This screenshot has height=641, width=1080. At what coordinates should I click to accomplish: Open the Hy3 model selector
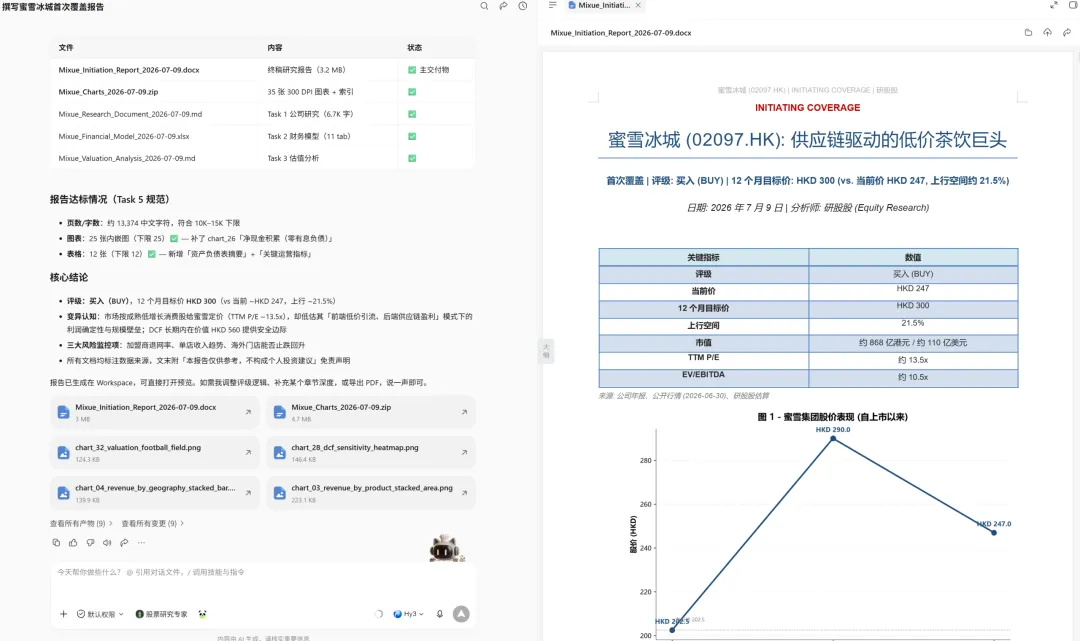point(408,613)
